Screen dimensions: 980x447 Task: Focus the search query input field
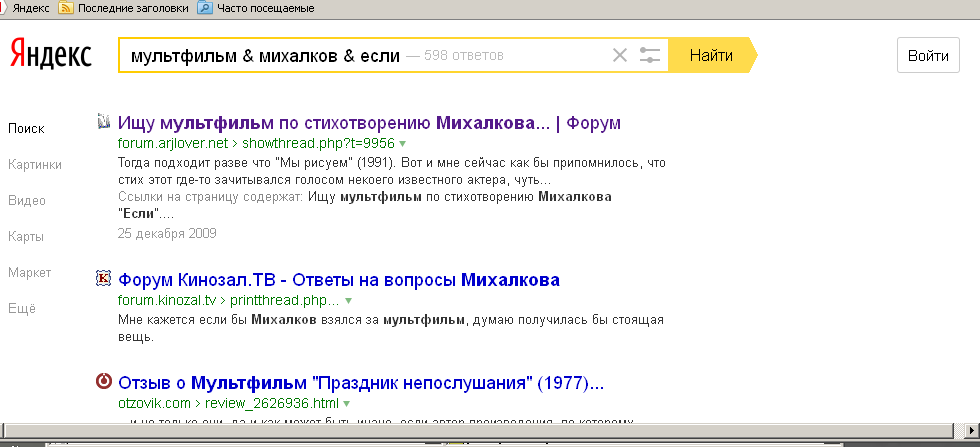point(360,56)
